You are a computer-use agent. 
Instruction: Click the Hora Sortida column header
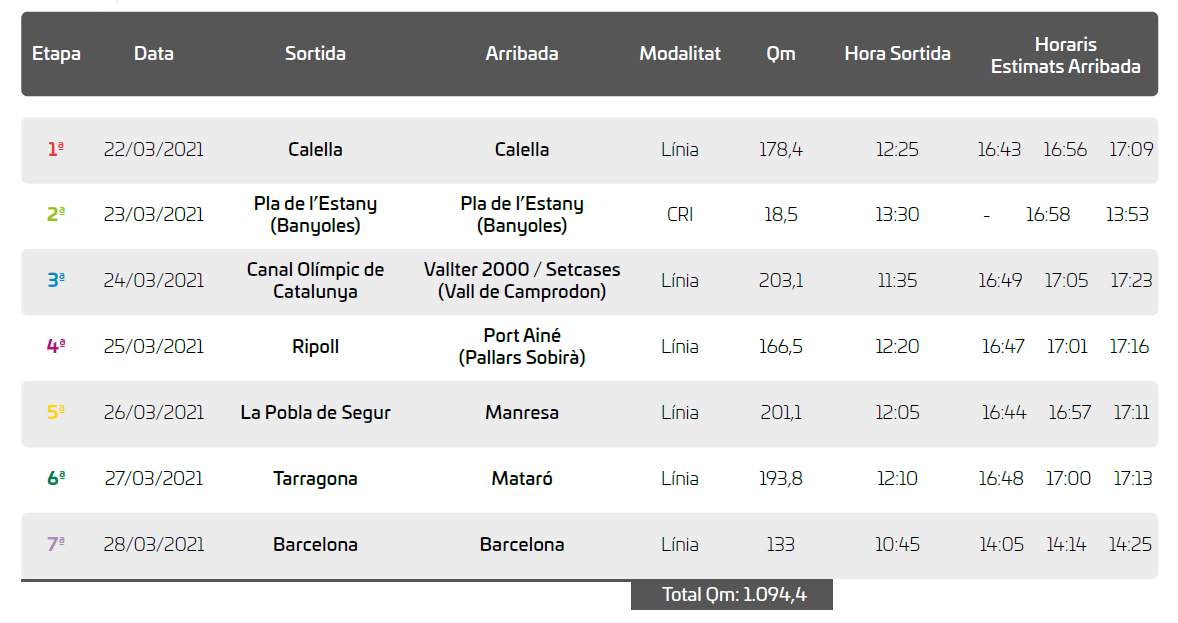pos(897,54)
